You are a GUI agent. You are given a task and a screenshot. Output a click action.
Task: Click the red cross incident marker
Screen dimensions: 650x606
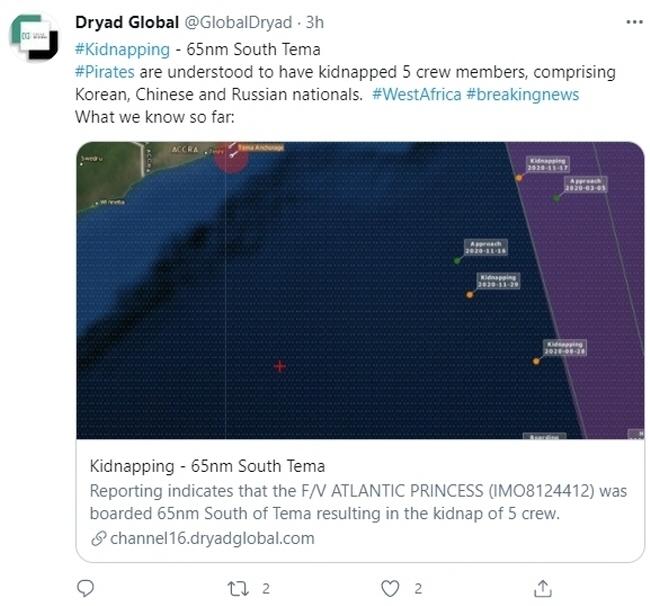tap(280, 367)
